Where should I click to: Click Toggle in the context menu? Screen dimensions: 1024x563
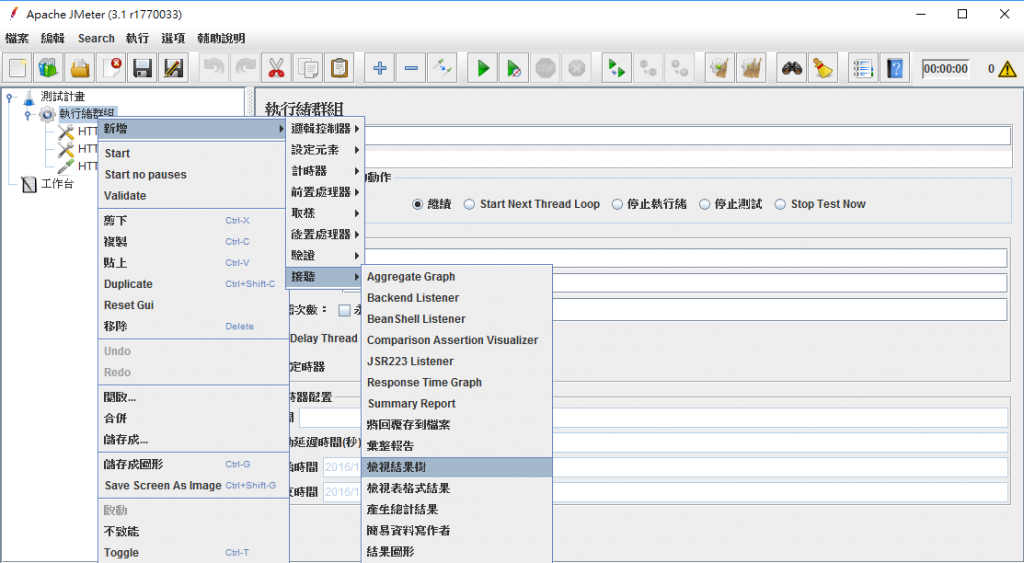193,553
